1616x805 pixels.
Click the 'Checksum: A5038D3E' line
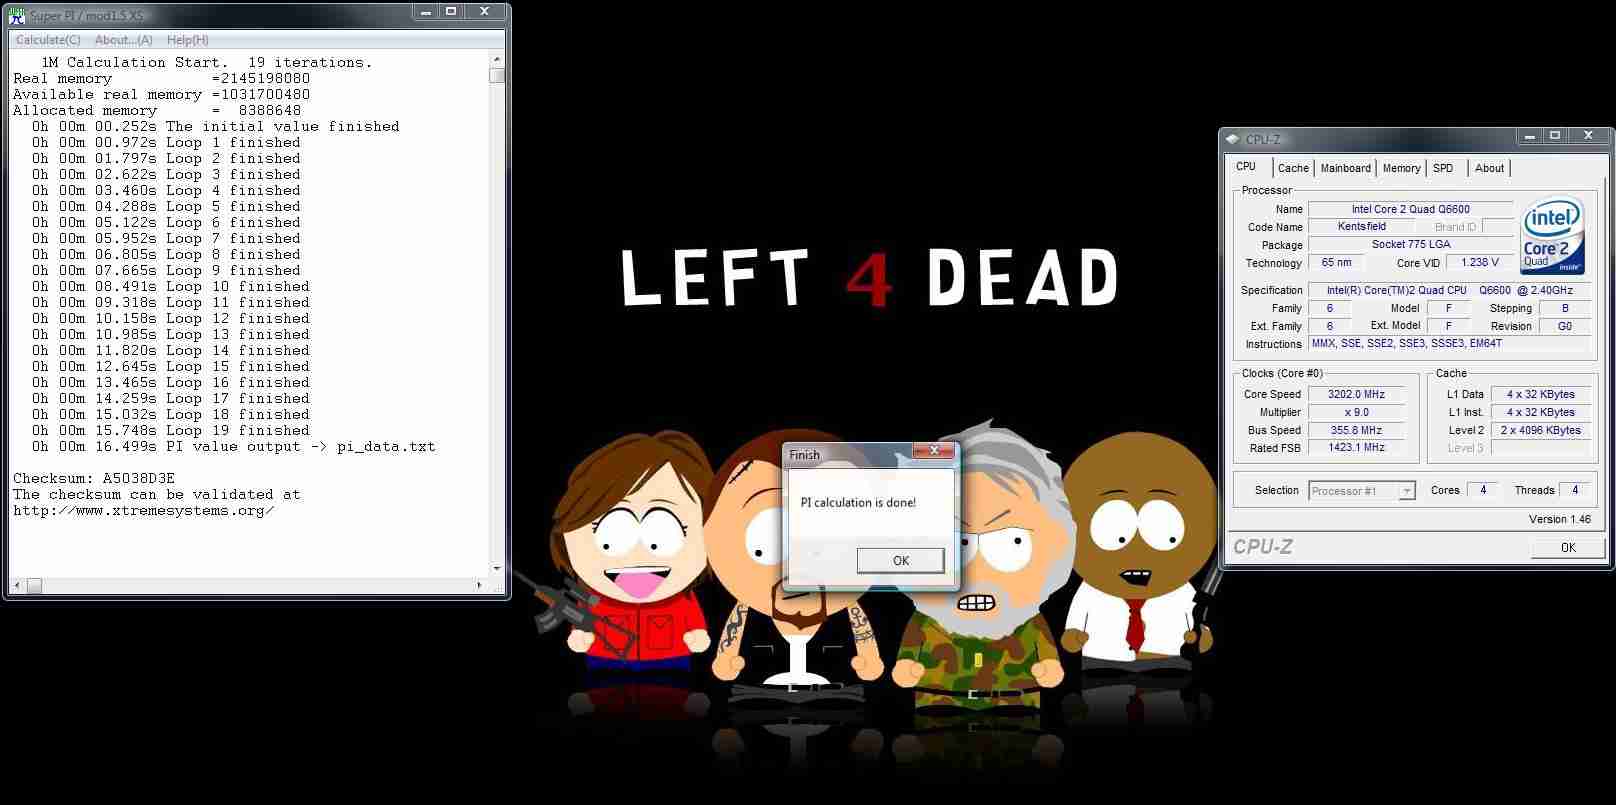(94, 479)
